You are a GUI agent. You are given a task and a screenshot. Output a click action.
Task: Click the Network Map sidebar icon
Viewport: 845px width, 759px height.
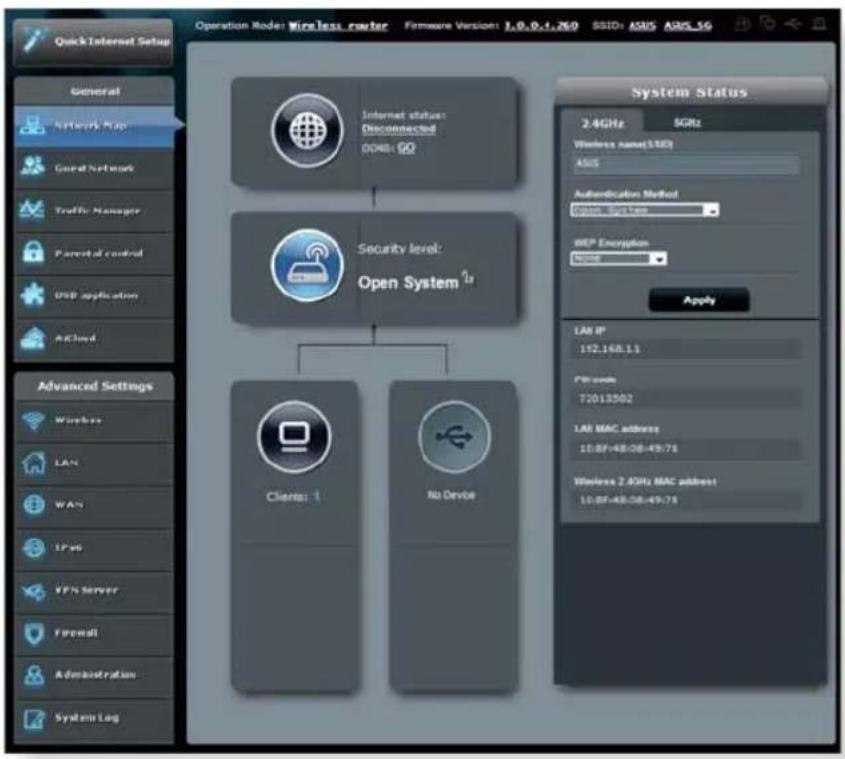tap(32, 125)
